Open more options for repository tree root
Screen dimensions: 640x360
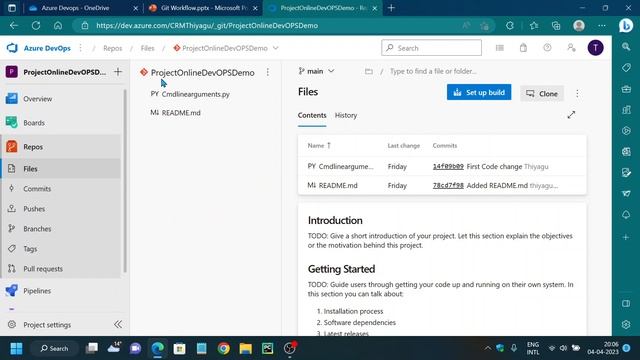(x=268, y=72)
